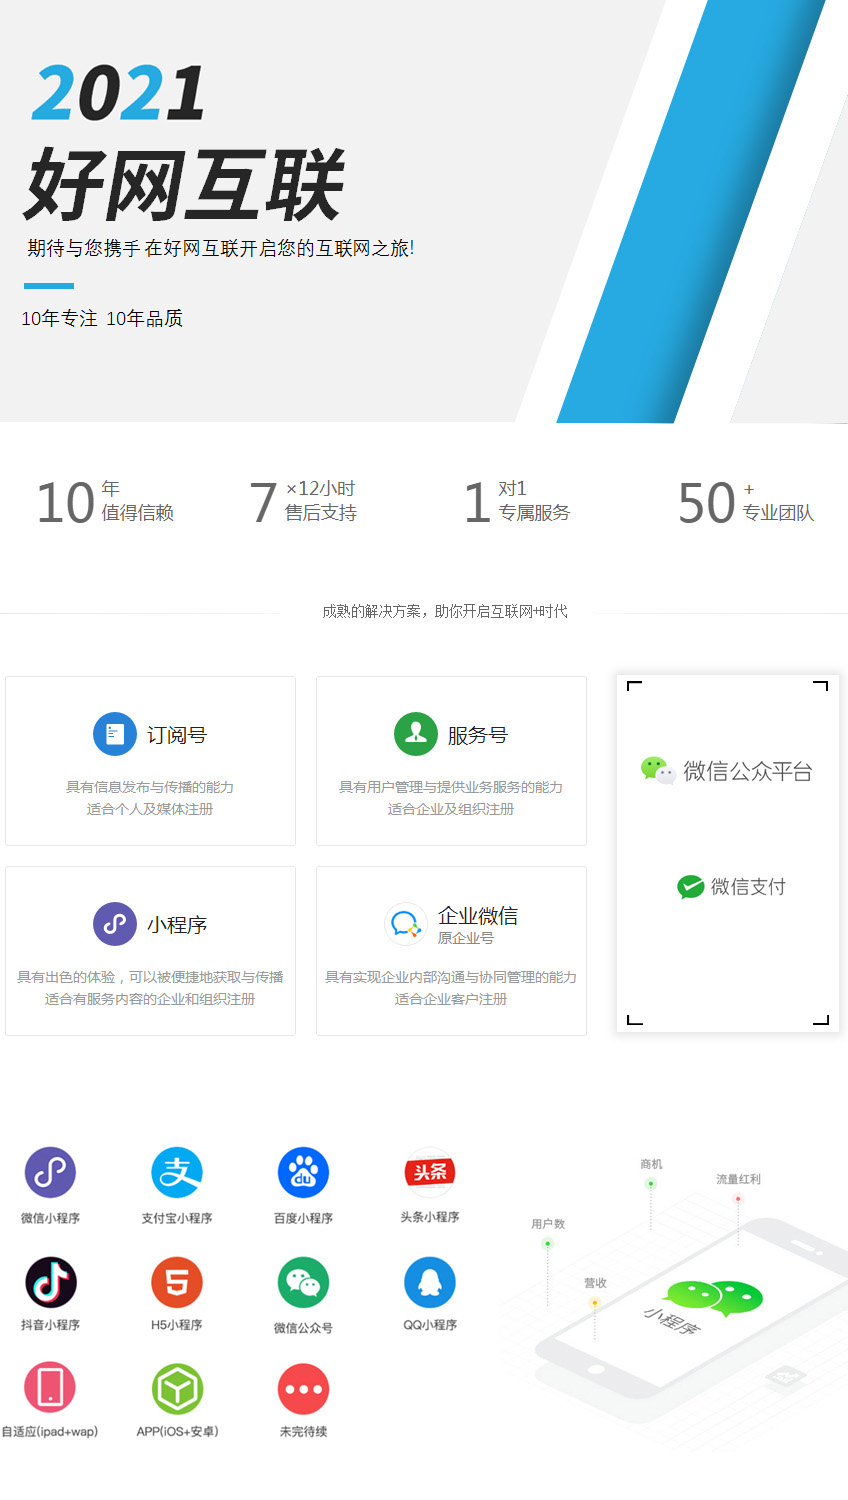The width and height of the screenshot is (848, 1500).
Task: Click the 订阅号 blue document icon
Action: point(114,734)
